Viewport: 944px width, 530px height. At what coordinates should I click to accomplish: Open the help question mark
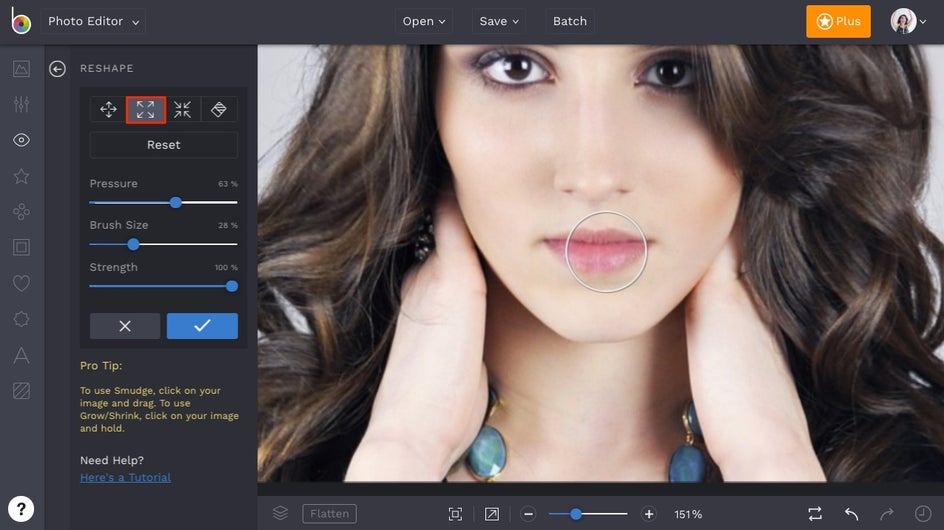21,508
